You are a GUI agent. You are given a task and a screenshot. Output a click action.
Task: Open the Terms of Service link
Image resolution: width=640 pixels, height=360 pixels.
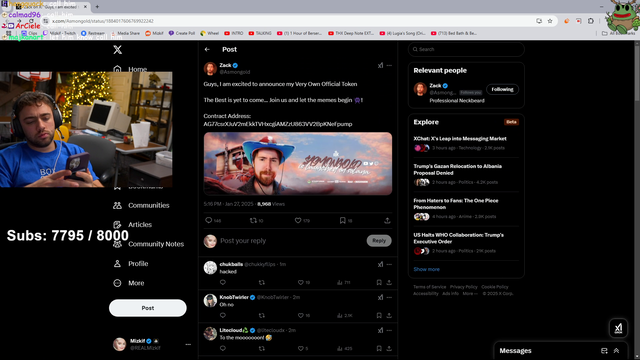[429, 287]
